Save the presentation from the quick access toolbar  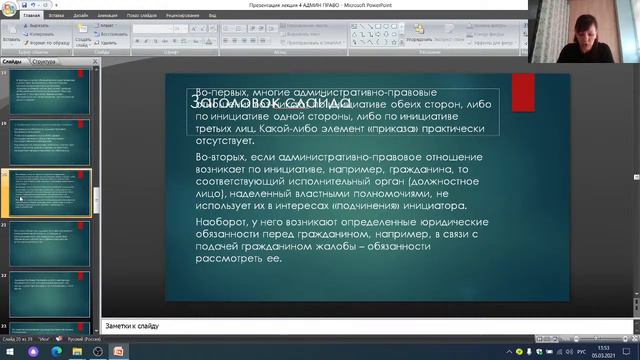coord(24,5)
